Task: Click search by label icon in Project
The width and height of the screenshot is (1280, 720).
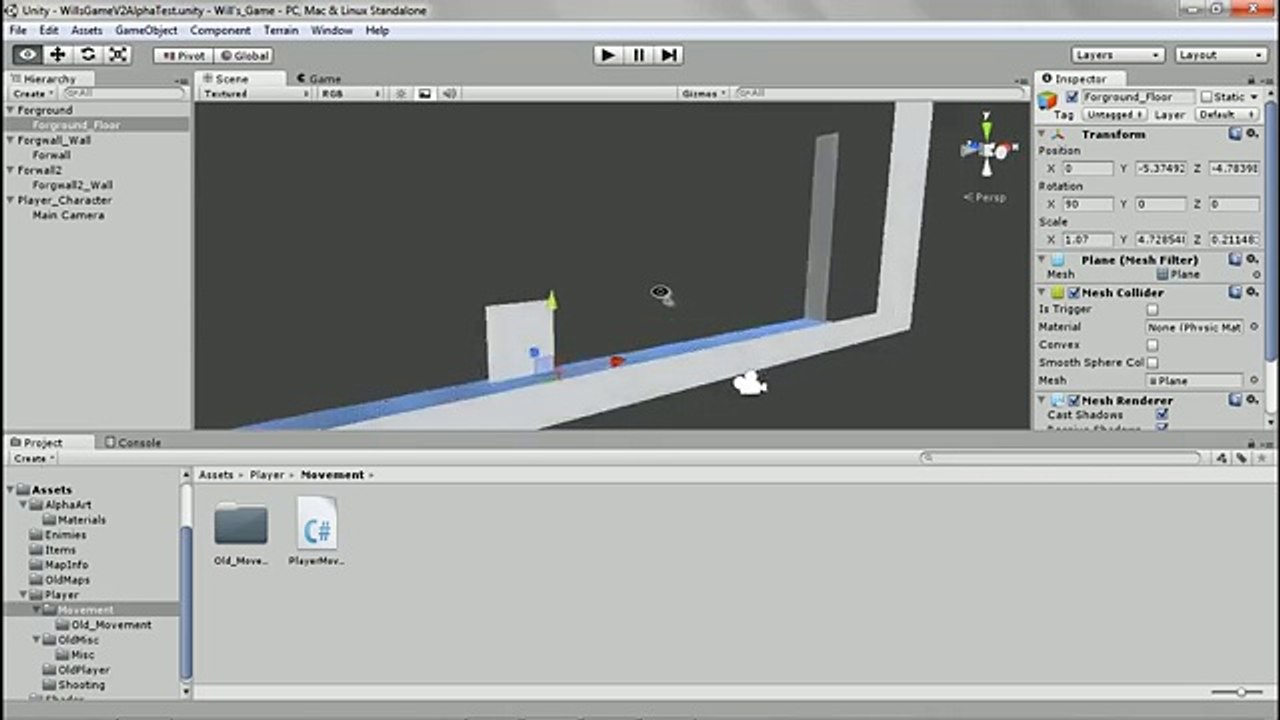Action: (1241, 458)
